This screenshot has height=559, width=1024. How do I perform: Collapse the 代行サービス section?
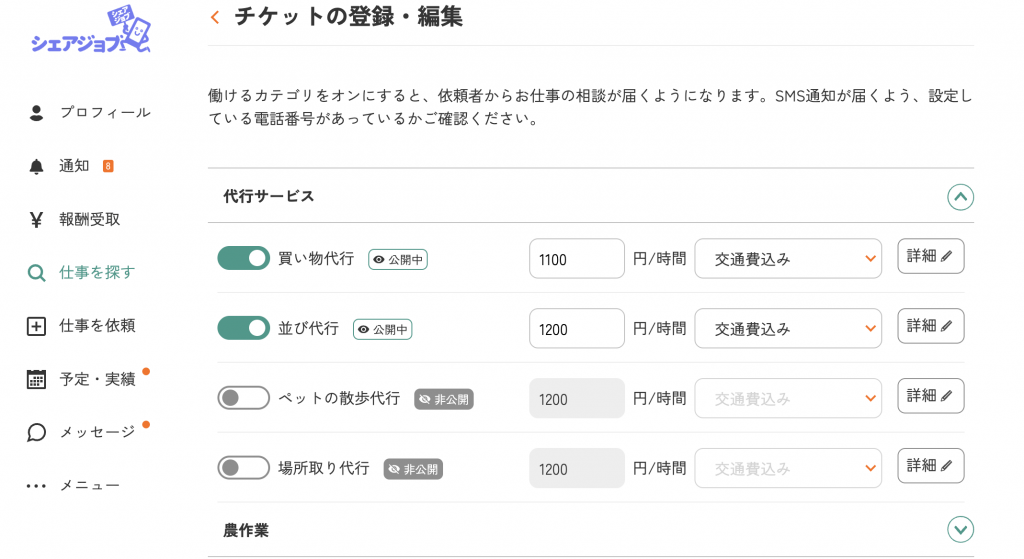(x=960, y=197)
